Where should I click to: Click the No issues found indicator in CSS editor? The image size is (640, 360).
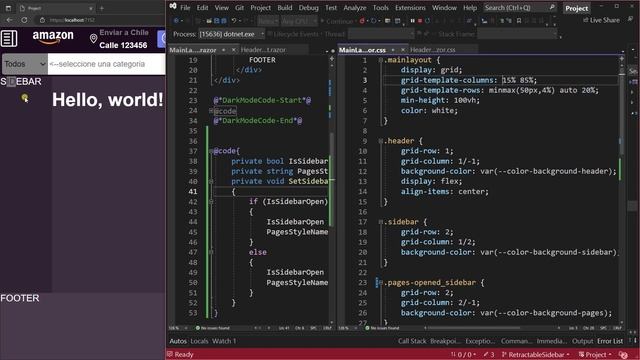coord(381,328)
